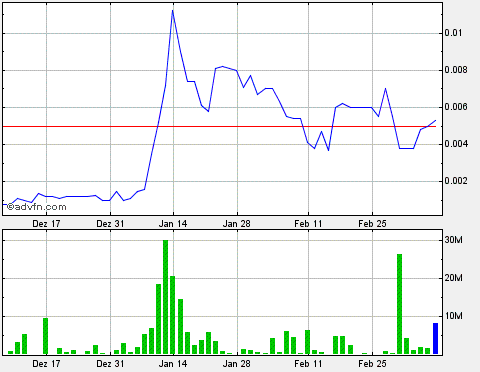Select 'Dez 31' date under the price chart
The image size is (480, 372).
(110, 224)
